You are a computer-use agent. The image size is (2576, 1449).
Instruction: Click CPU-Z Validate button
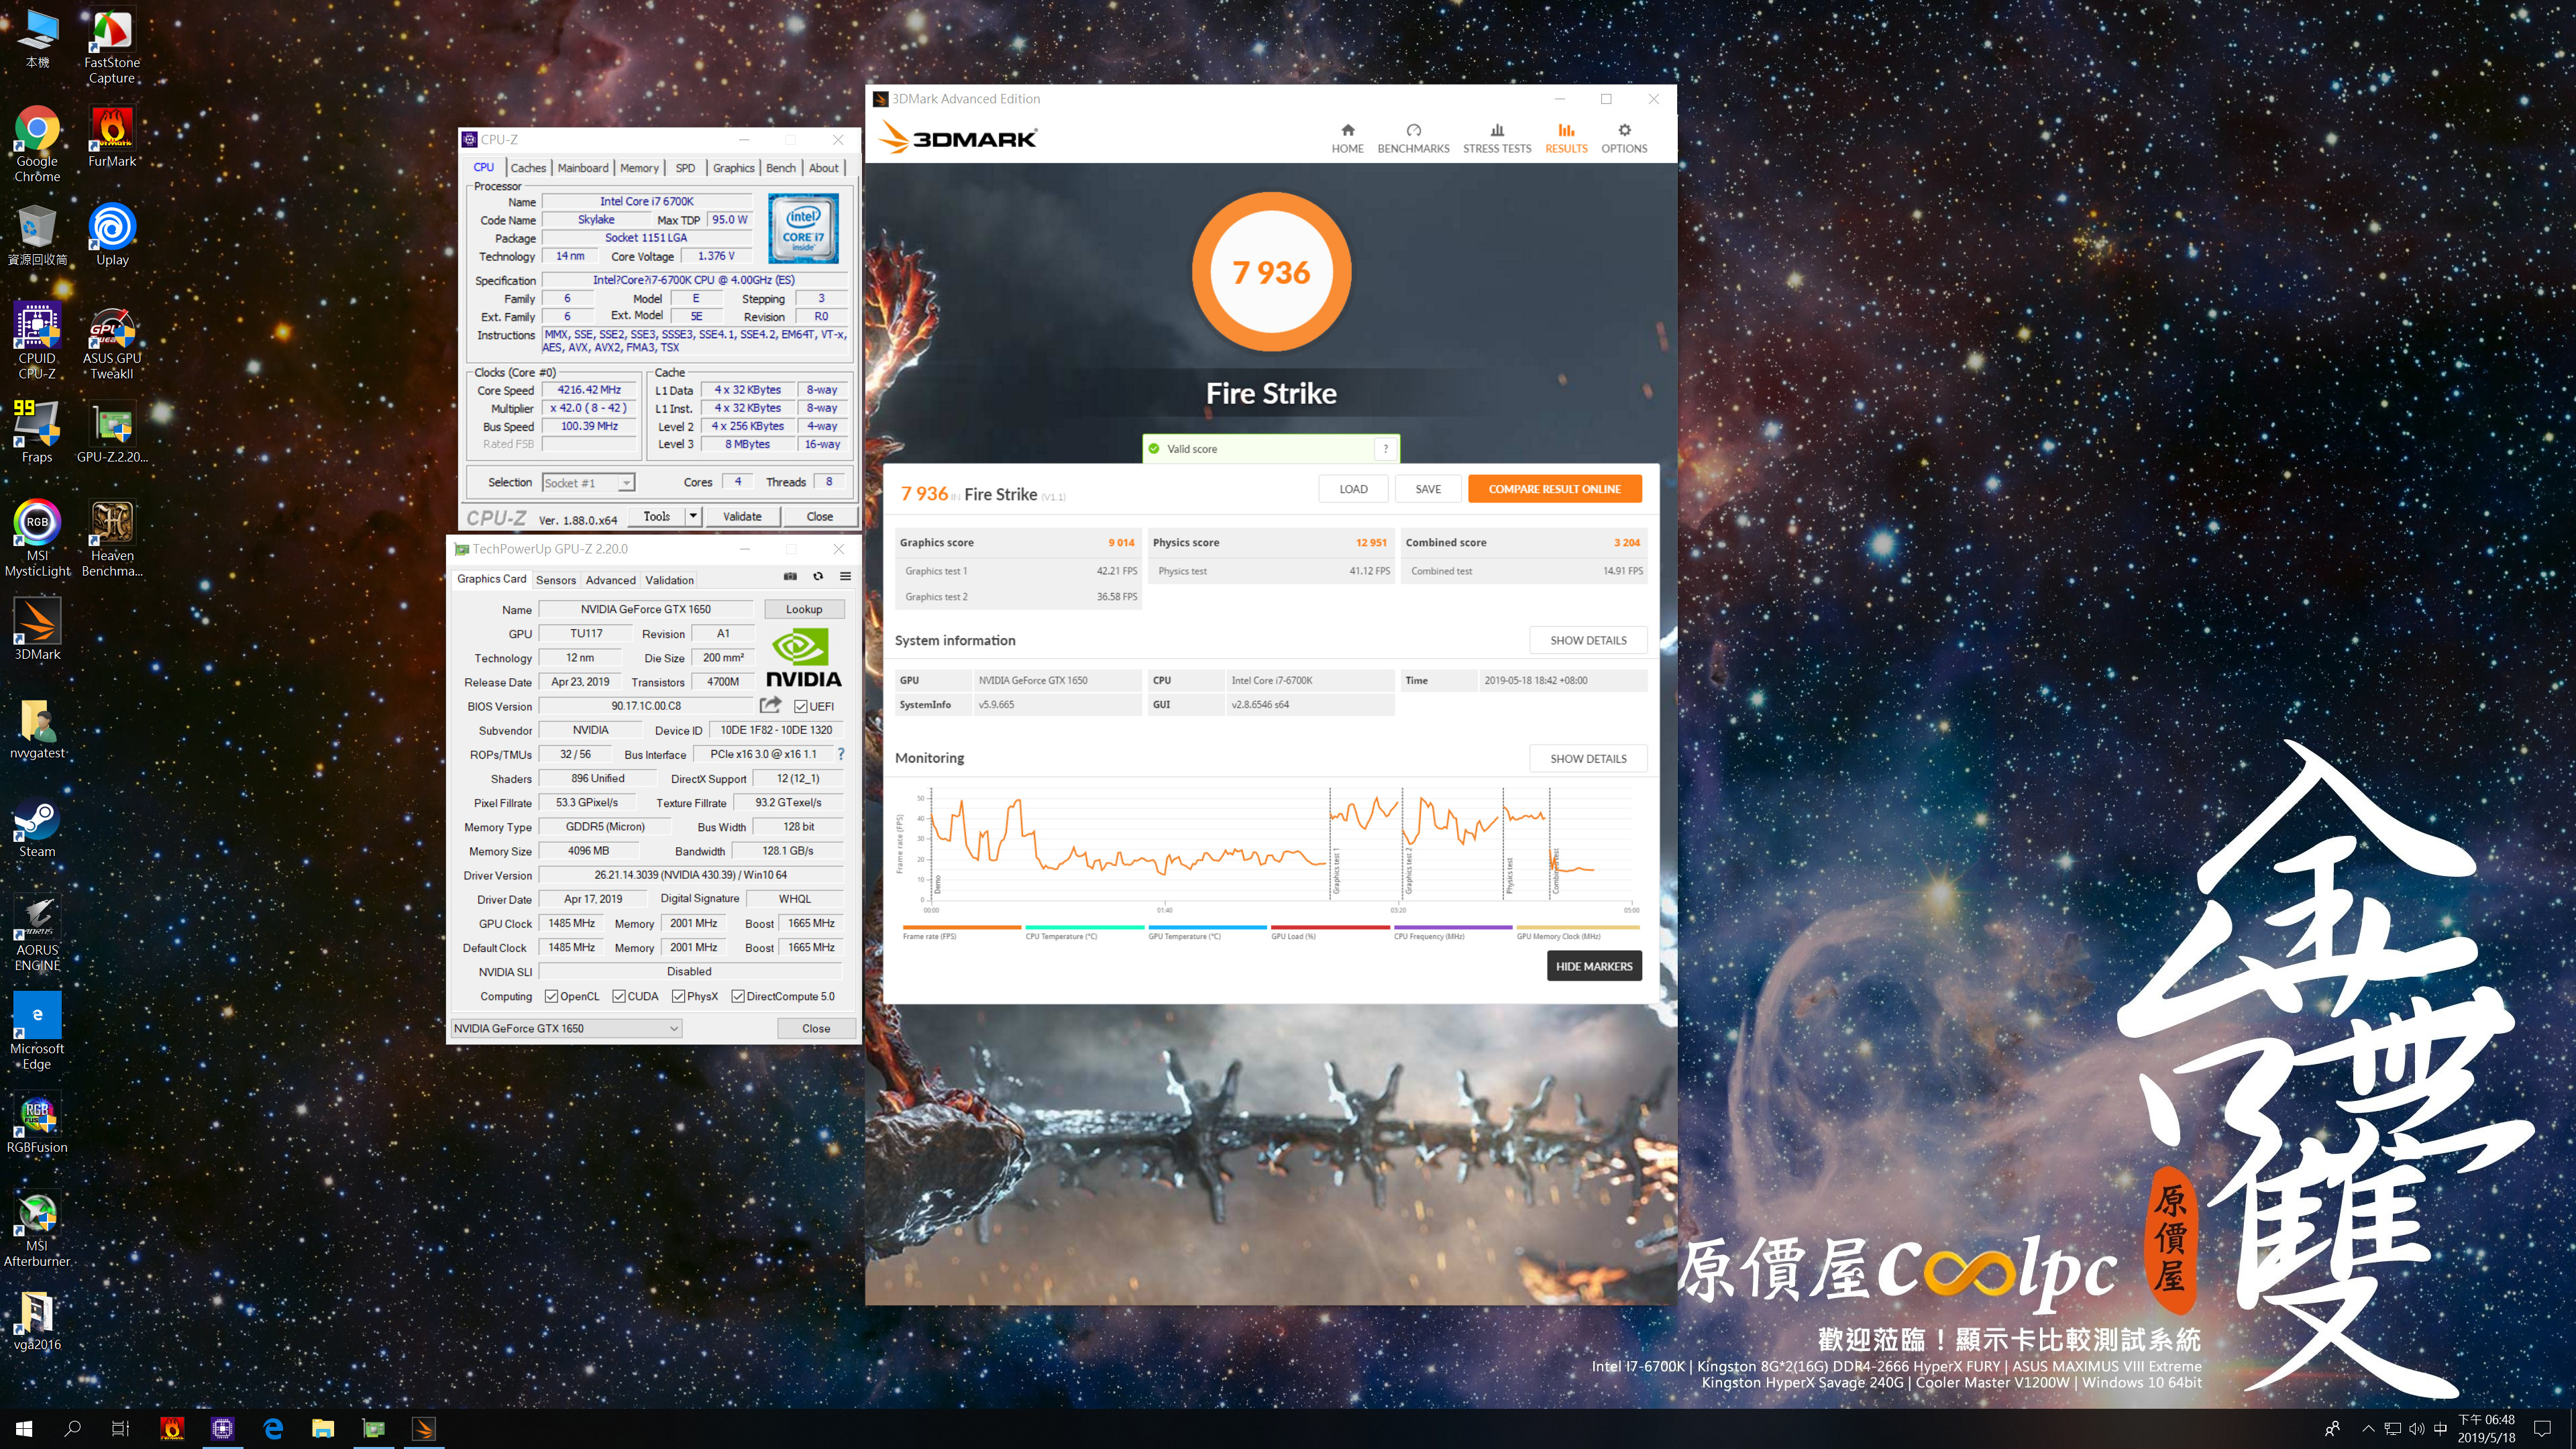coord(742,516)
